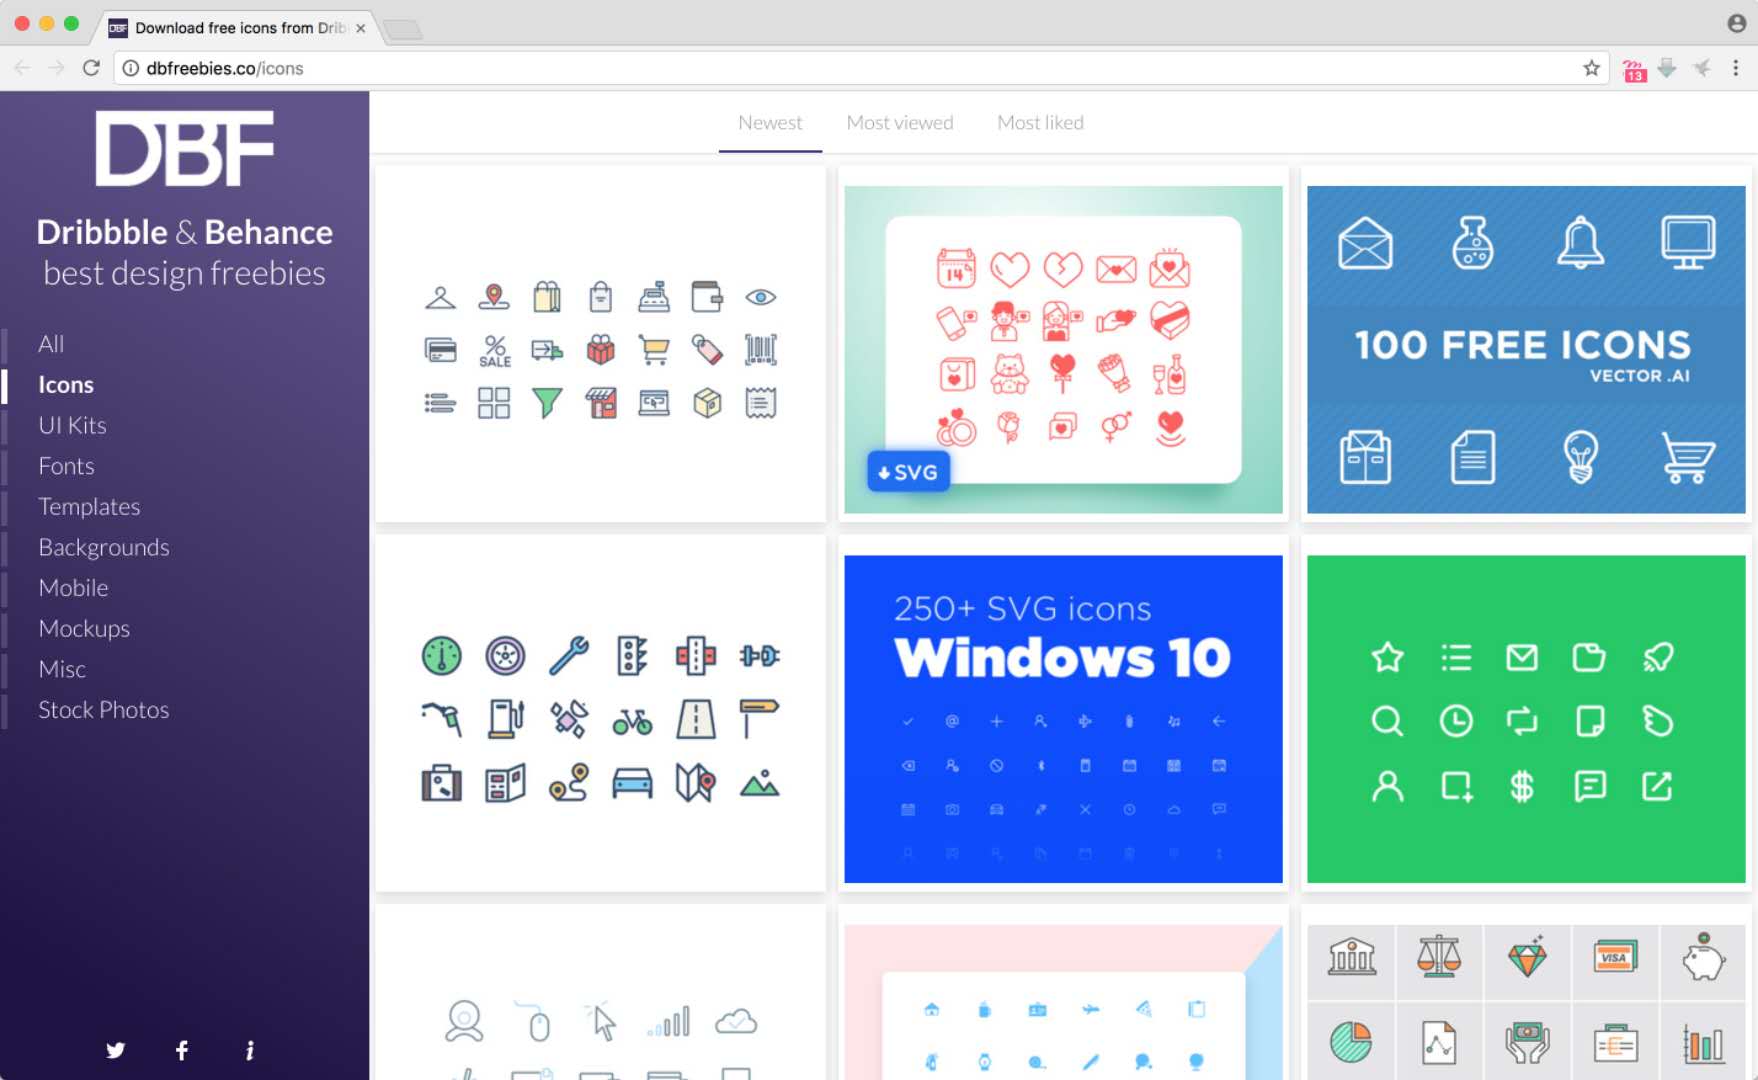Image resolution: width=1758 pixels, height=1080 pixels.
Task: Switch to the Newest tab
Action: click(770, 123)
